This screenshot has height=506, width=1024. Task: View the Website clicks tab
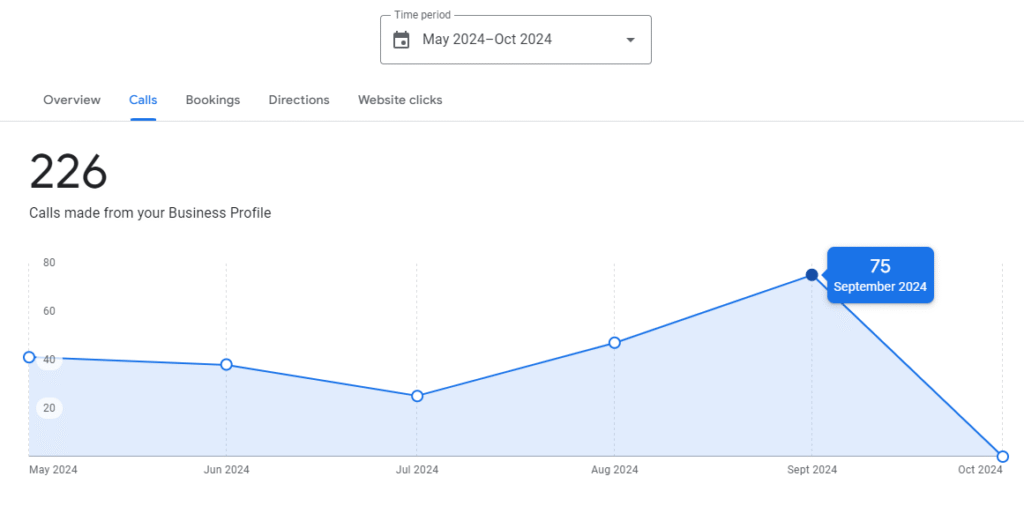tap(400, 100)
